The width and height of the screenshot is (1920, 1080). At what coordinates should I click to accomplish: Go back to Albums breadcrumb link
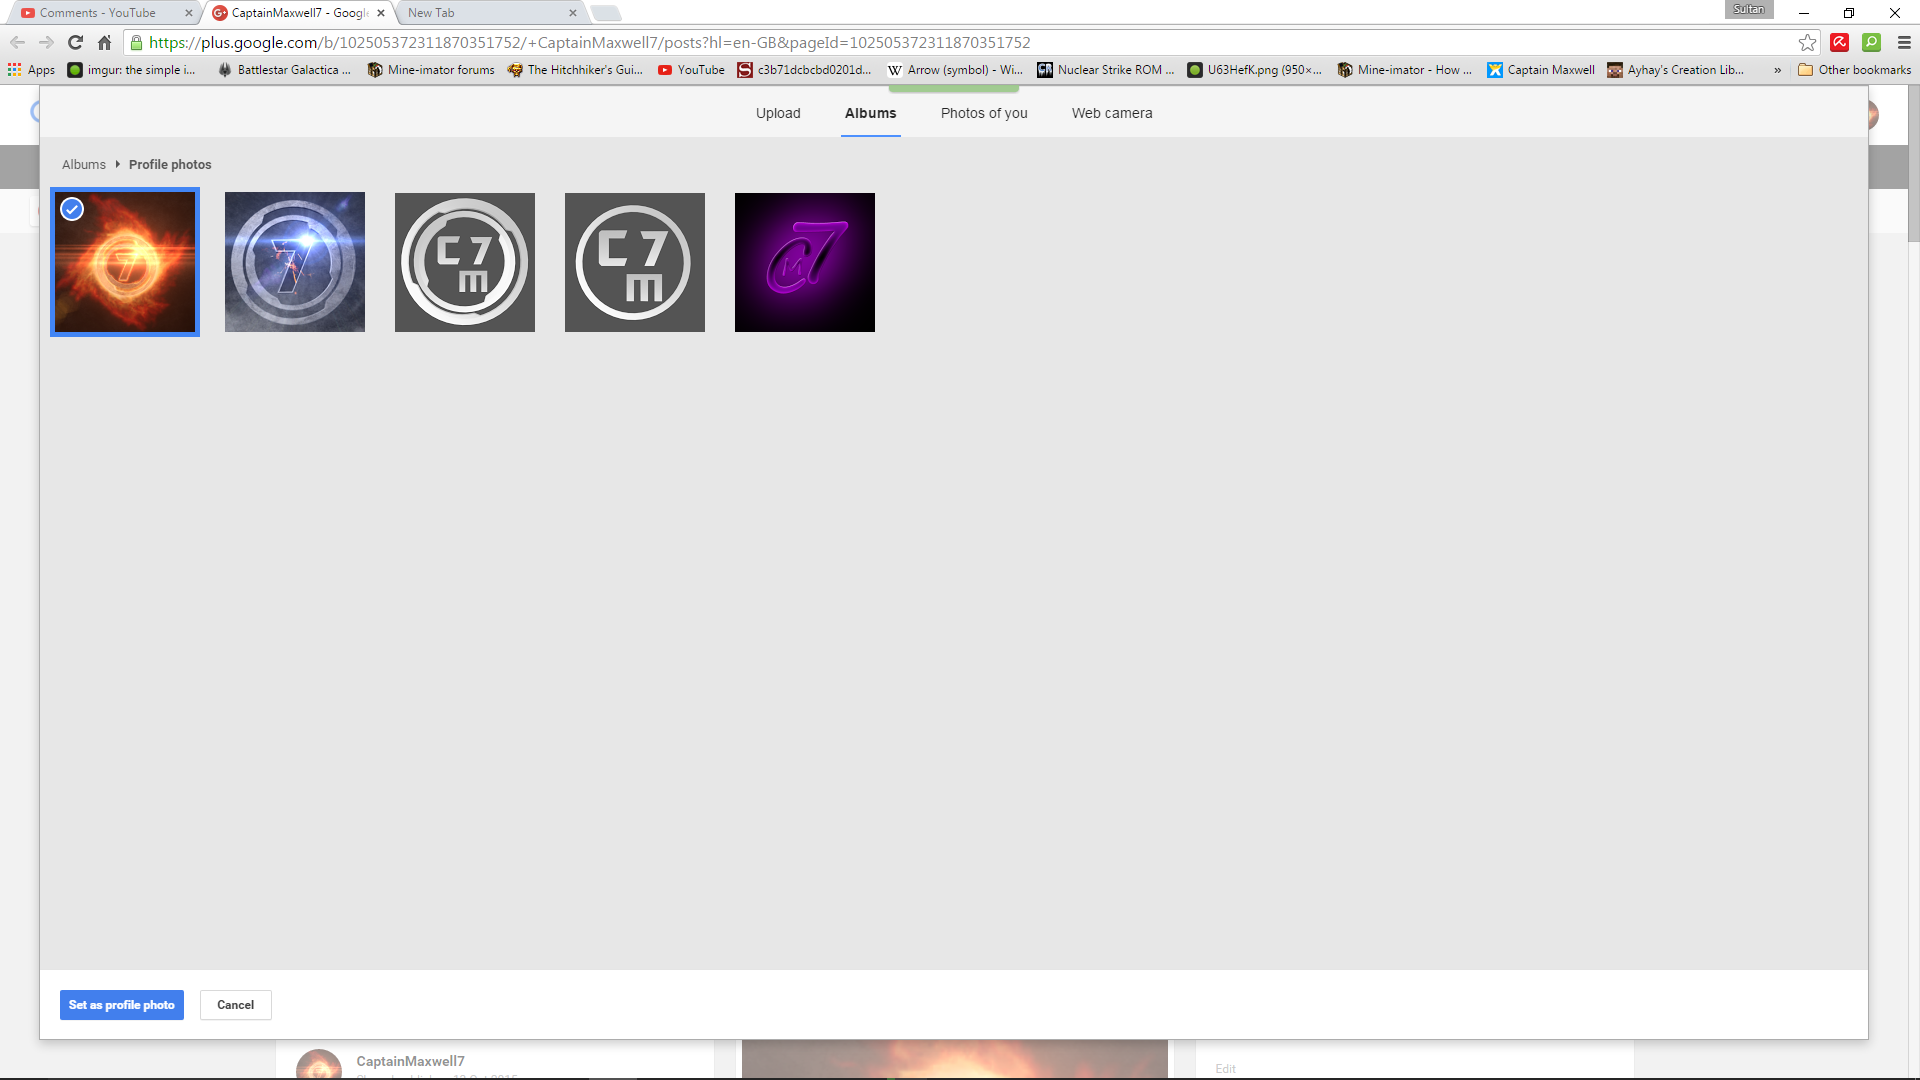(x=84, y=165)
